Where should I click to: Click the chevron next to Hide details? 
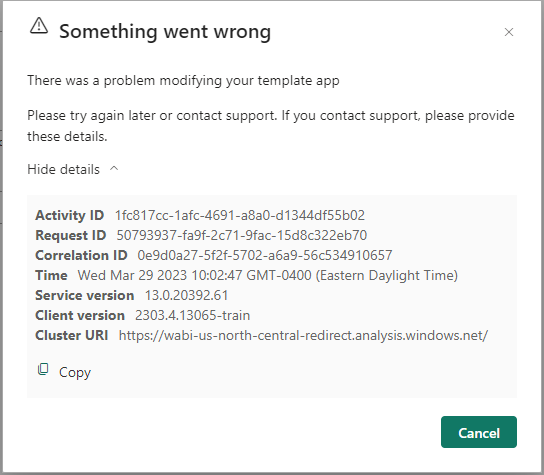[x=114, y=169]
